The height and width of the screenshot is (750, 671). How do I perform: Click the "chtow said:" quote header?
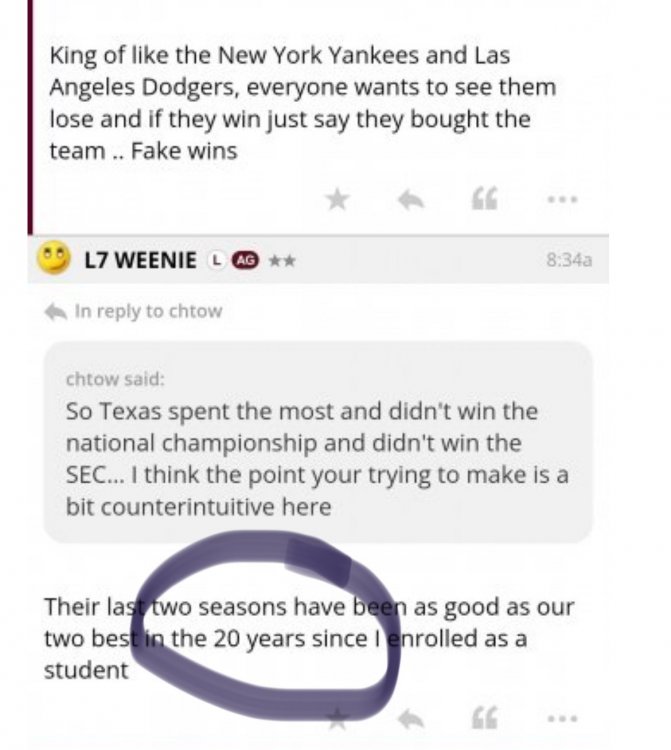[115, 379]
